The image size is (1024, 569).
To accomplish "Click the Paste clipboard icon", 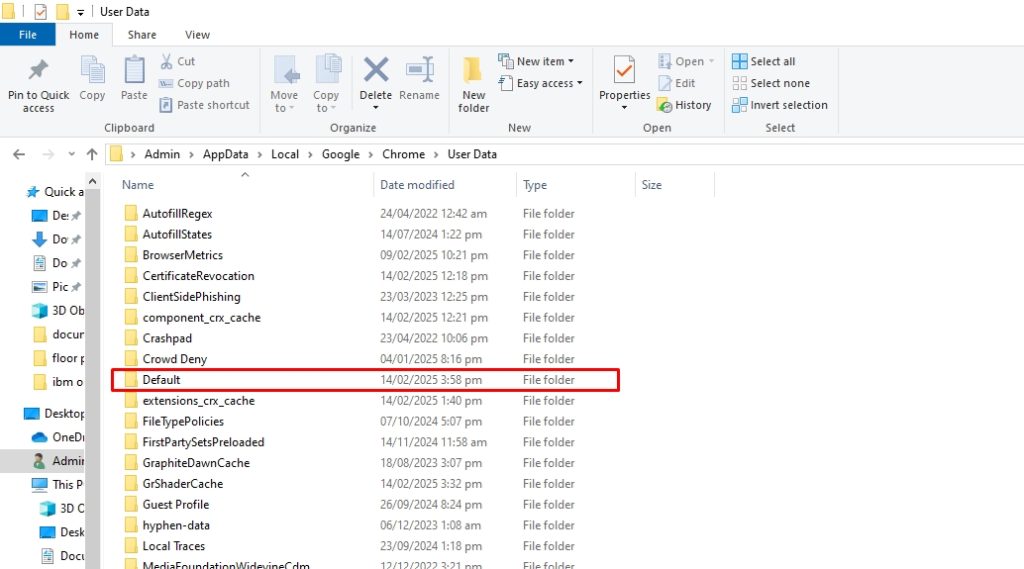I will click(x=134, y=70).
